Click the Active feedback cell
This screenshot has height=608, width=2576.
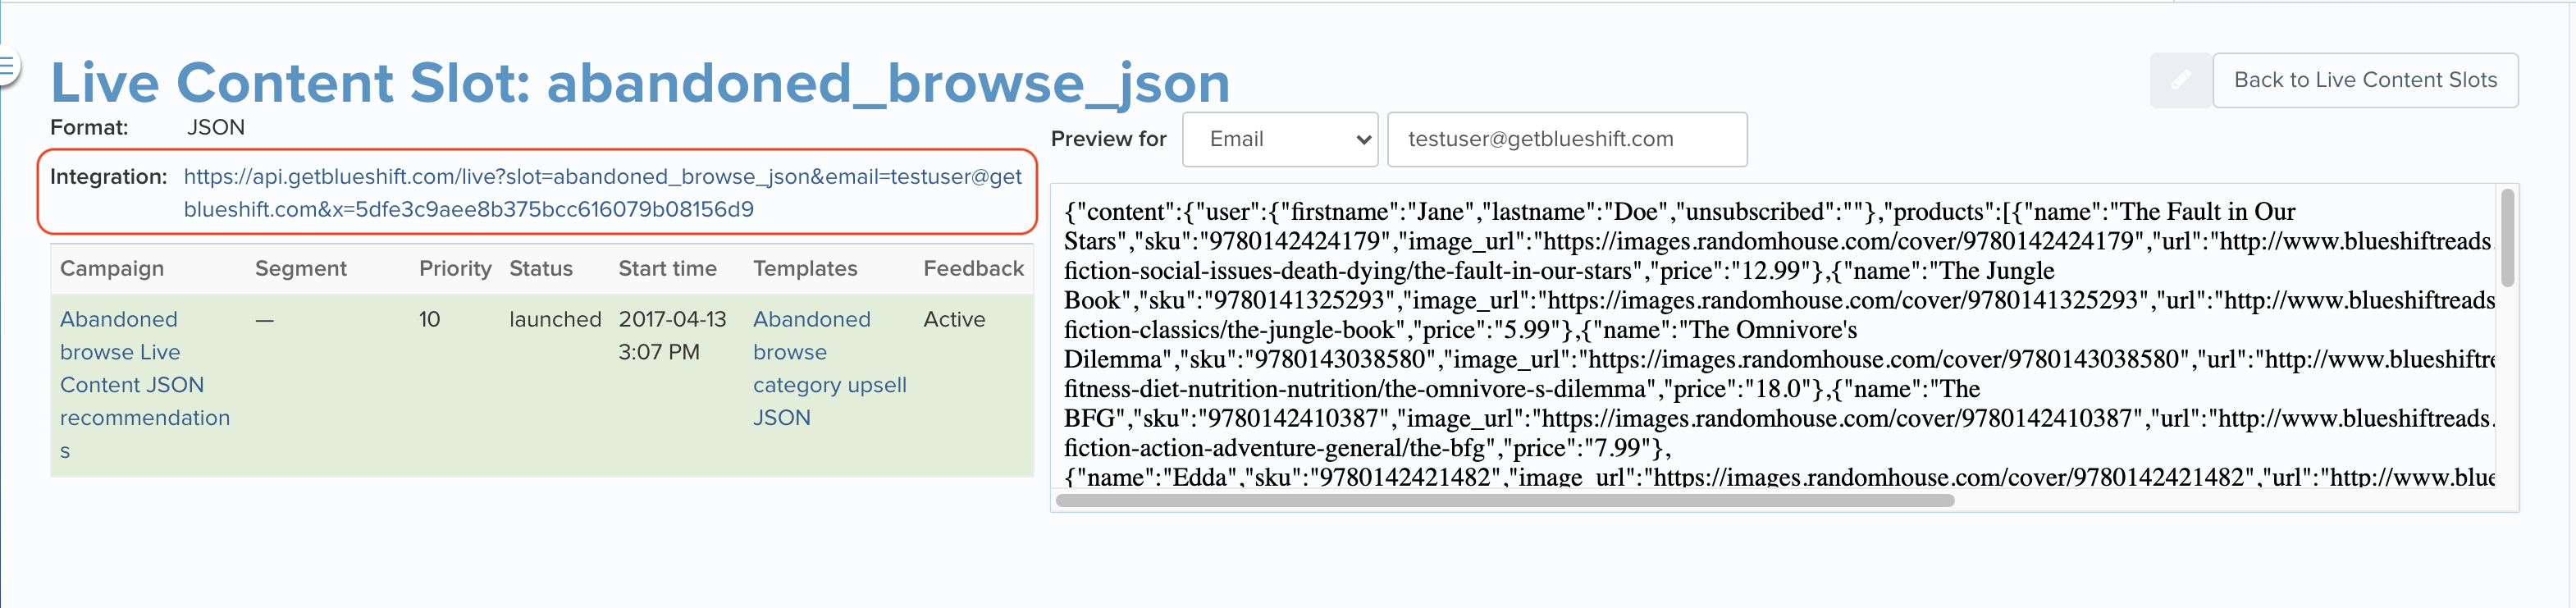(954, 319)
